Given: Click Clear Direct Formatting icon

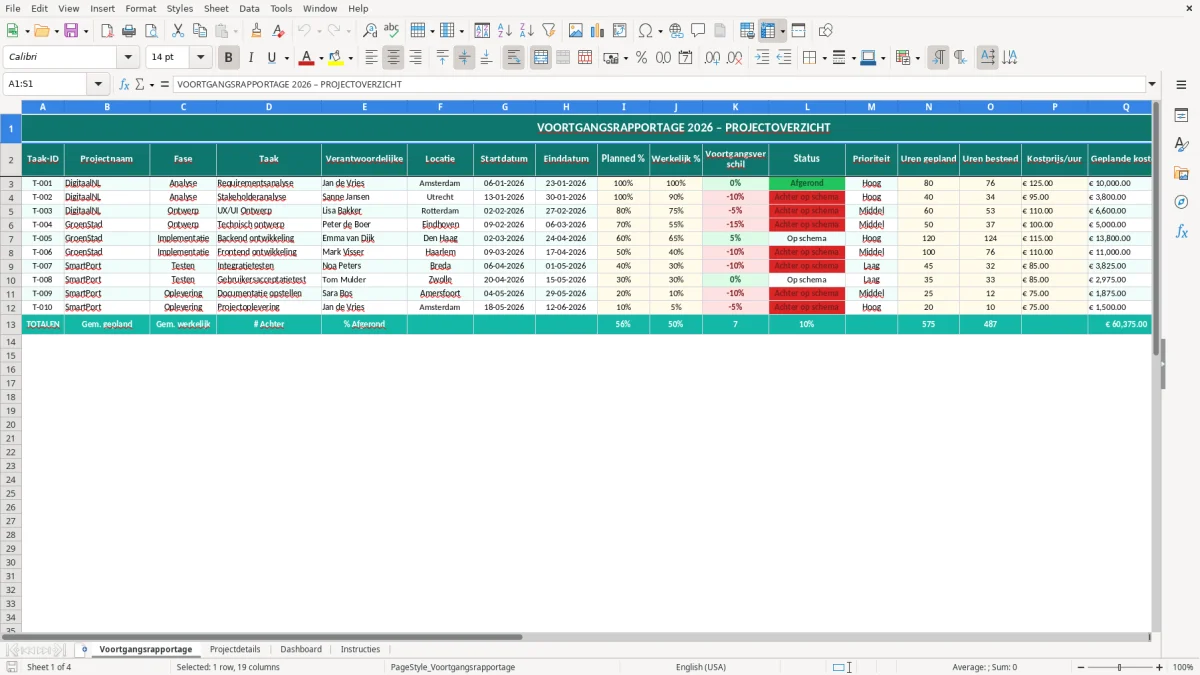Looking at the screenshot, I should tap(278, 31).
